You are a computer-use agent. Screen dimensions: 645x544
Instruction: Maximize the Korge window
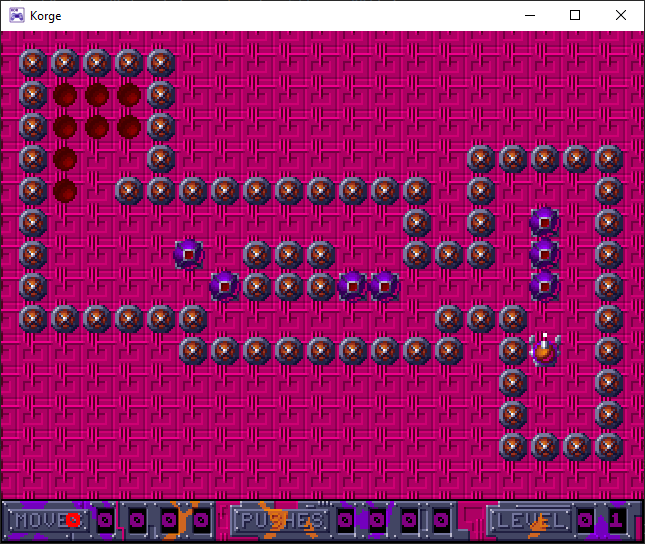[x=575, y=16]
